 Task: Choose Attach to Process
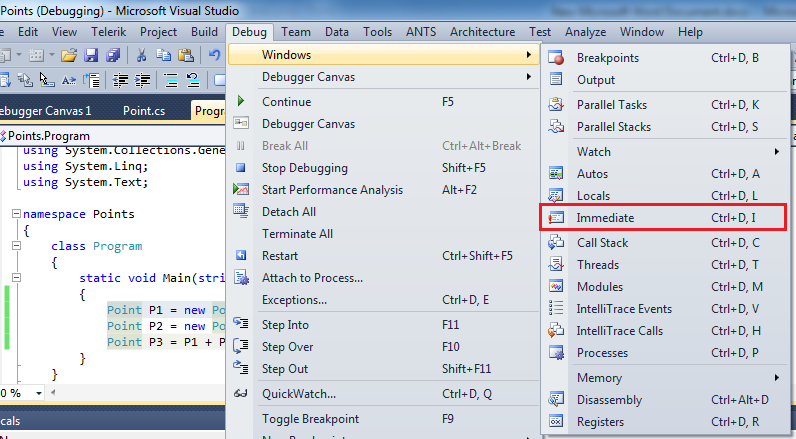[383, 278]
